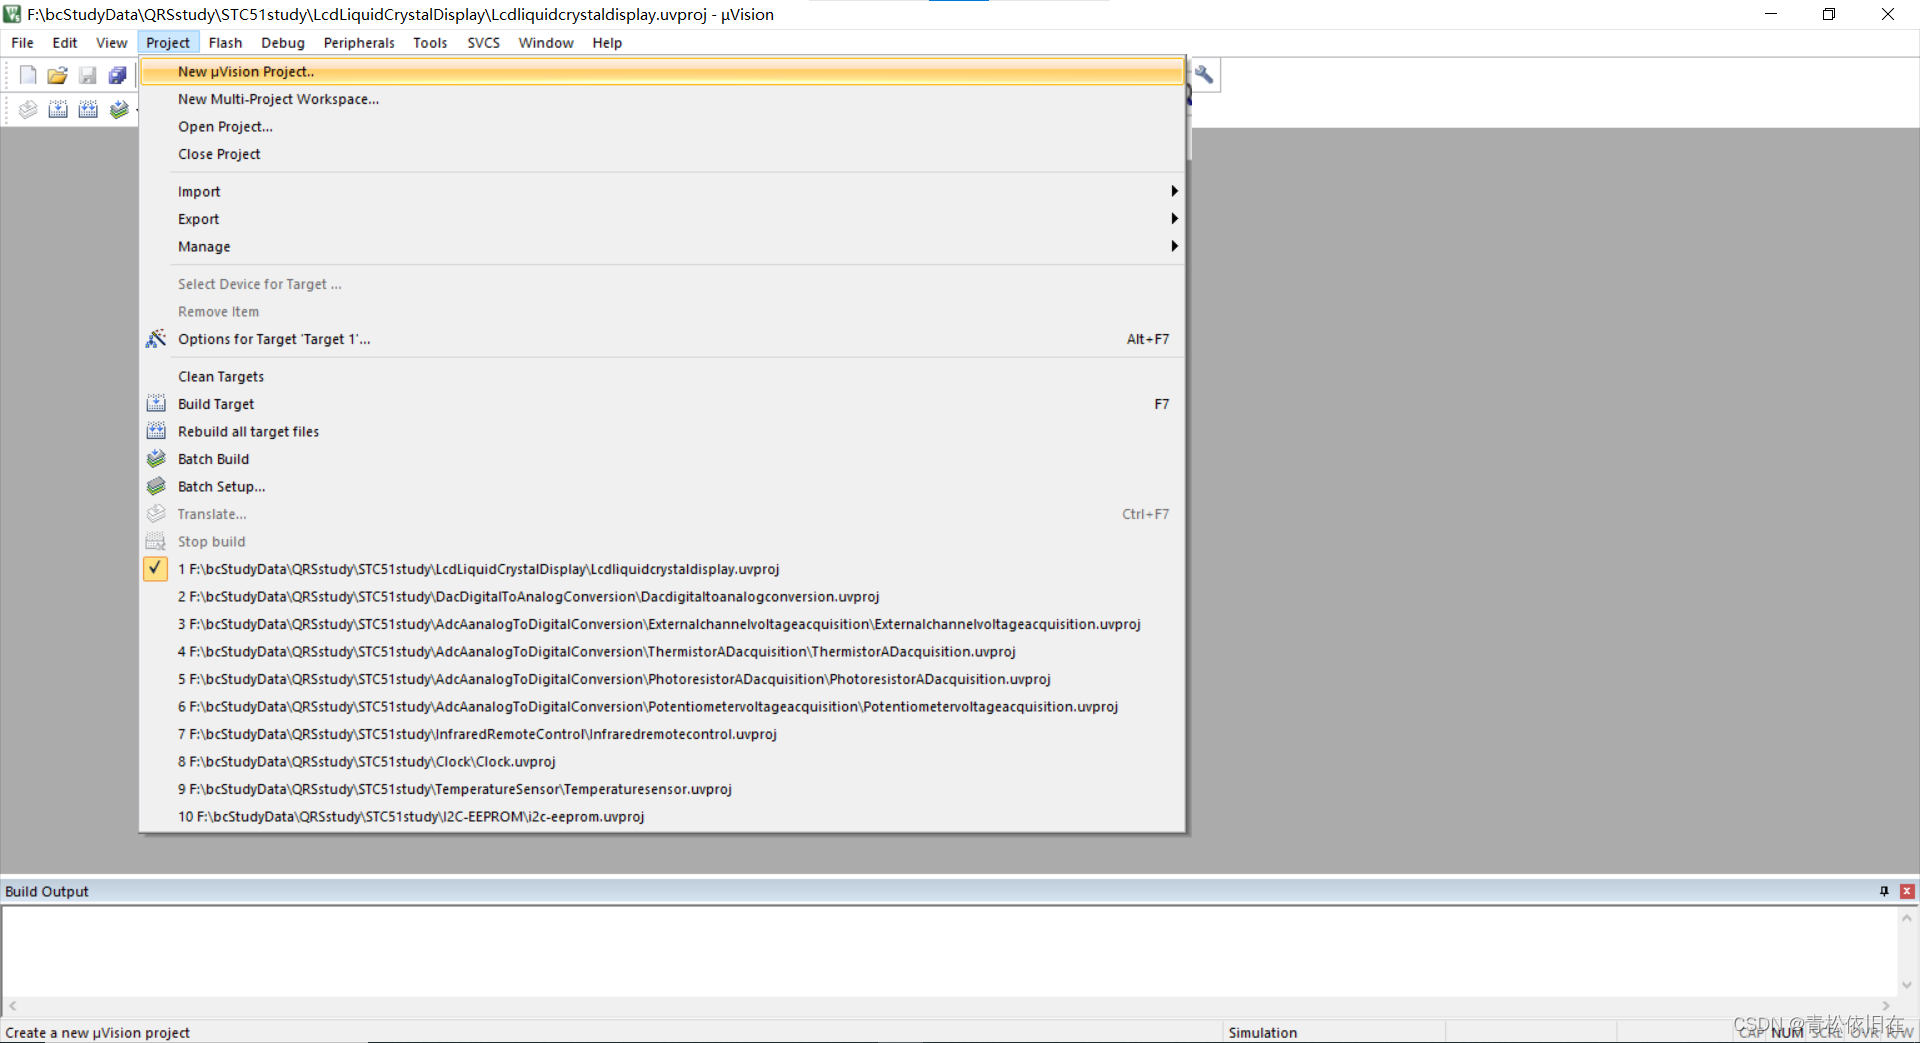Open Options for Target 'Target 1'

click(x=662, y=339)
